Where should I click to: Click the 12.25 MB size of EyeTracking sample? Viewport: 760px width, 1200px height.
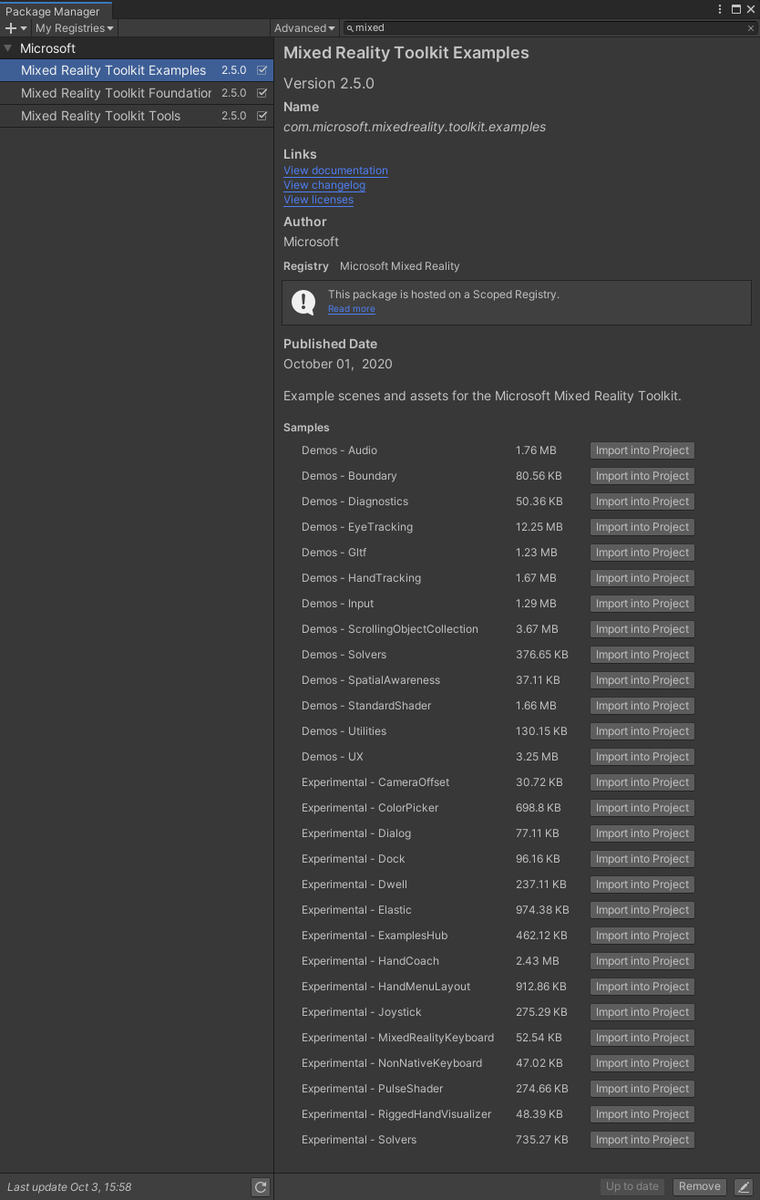pyautogui.click(x=539, y=527)
